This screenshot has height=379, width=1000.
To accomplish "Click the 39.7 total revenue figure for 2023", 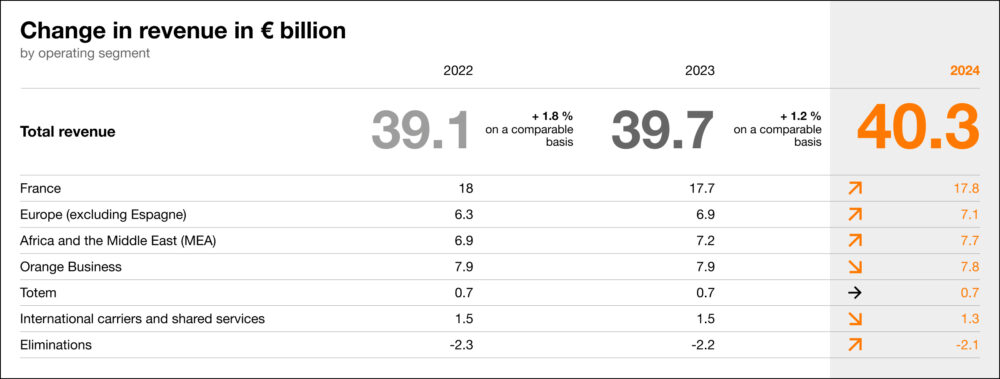I will pos(662,131).
